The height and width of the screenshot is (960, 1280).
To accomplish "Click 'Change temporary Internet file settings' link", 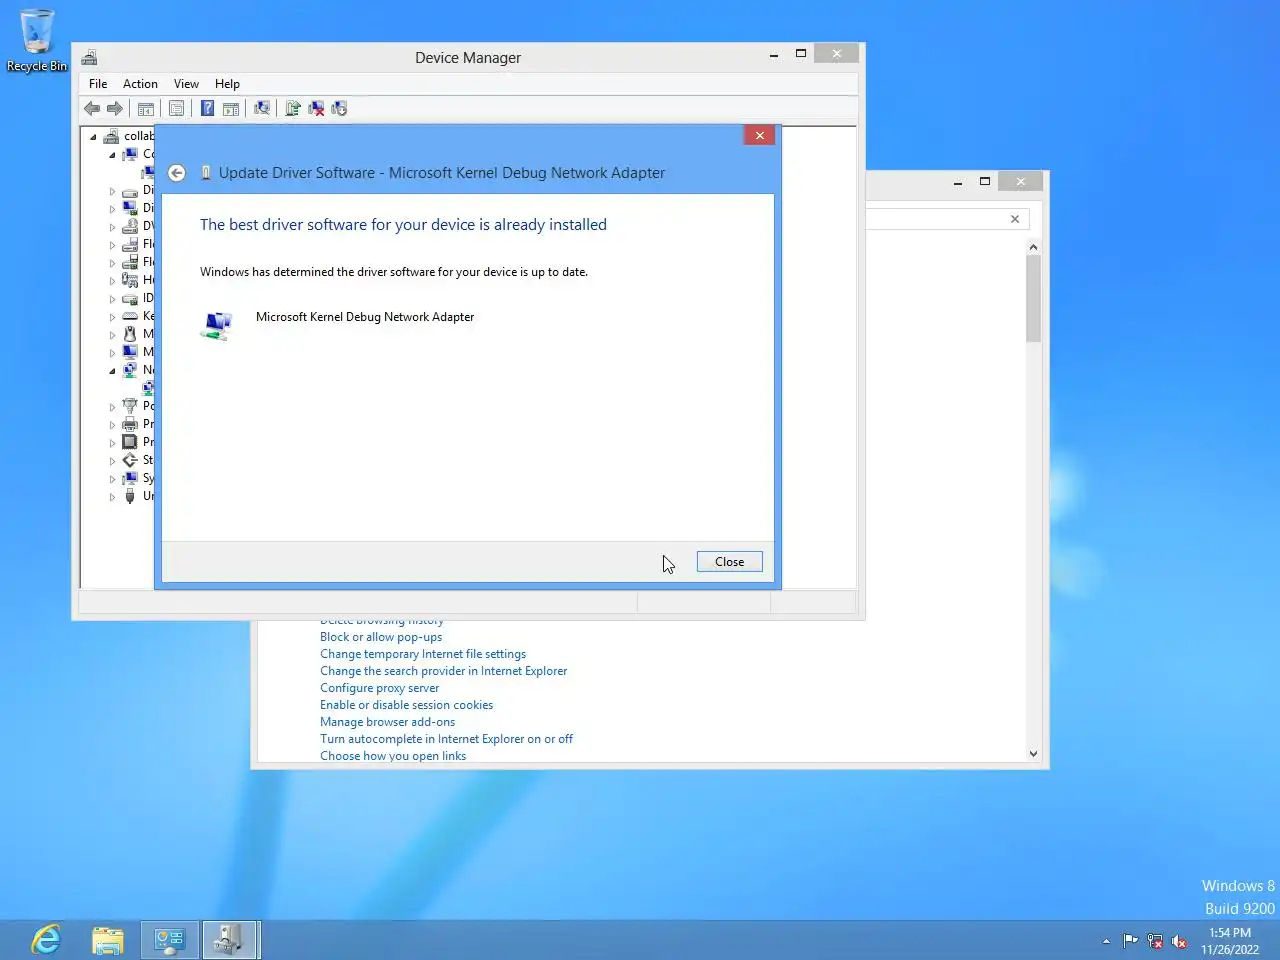I will [423, 654].
